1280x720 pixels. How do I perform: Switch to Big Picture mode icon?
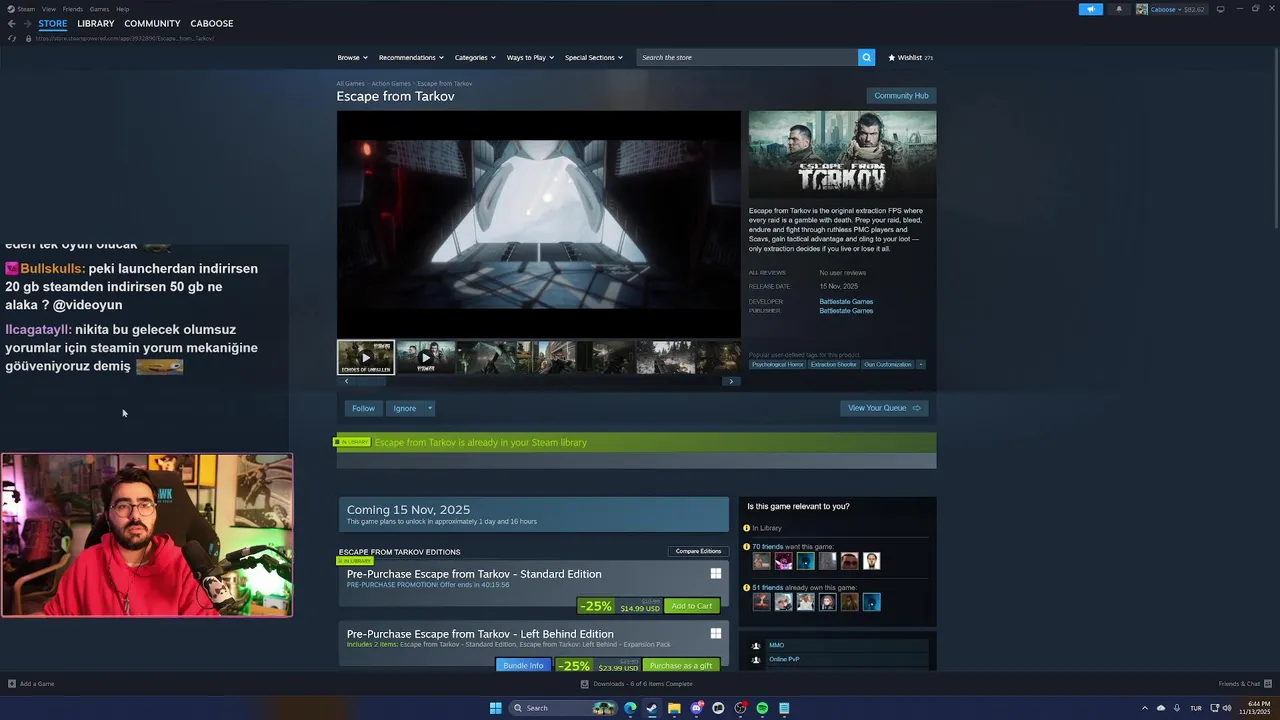(1220, 9)
